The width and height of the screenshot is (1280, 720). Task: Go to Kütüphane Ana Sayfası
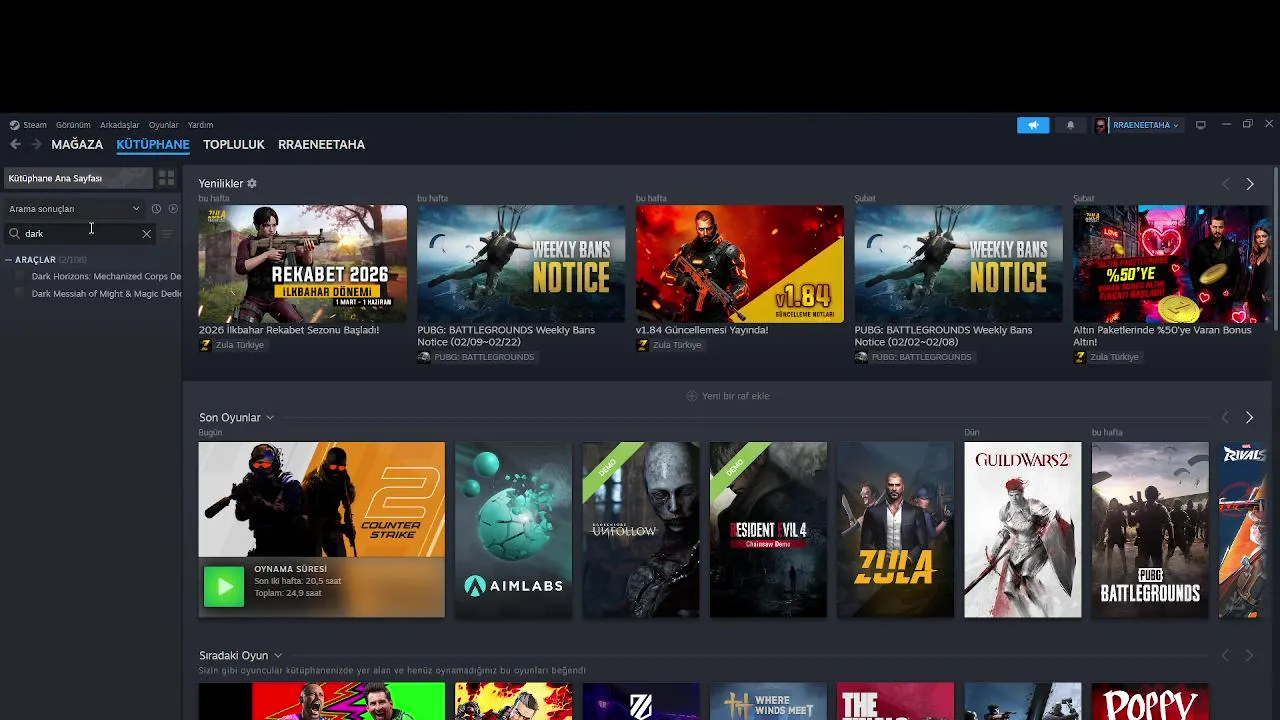[78, 178]
